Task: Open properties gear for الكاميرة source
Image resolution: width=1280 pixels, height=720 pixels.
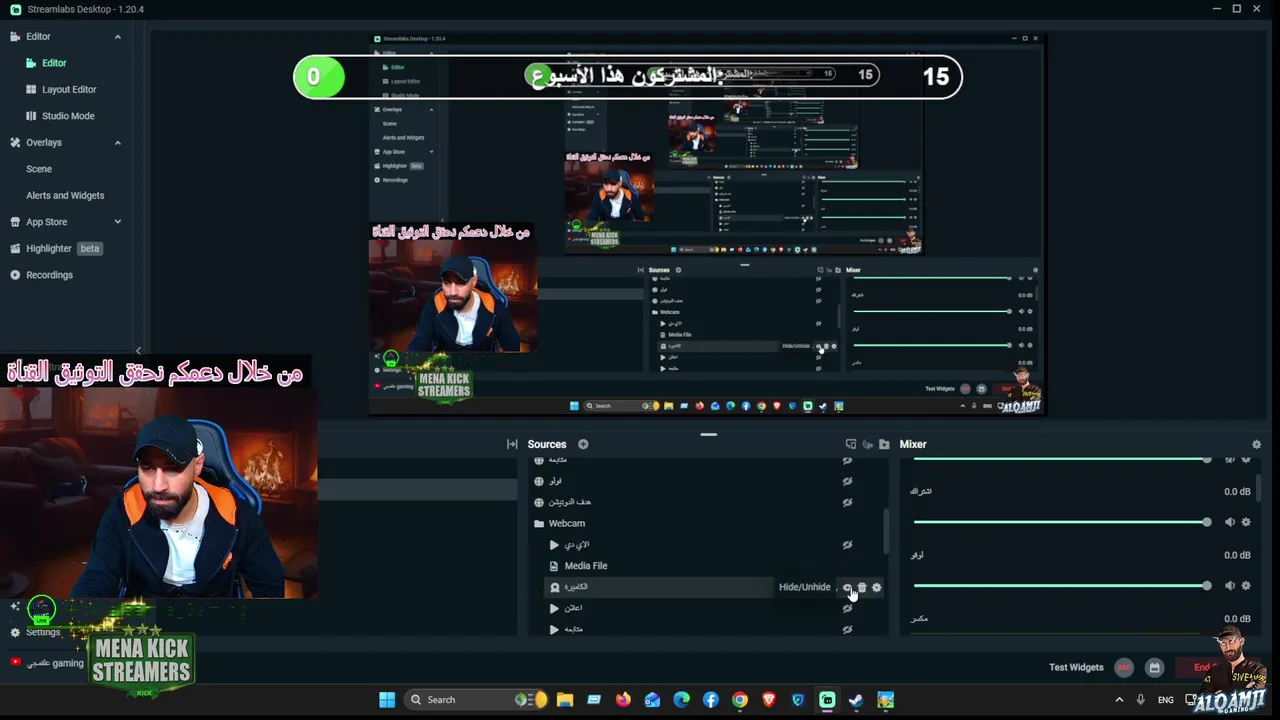Action: click(x=877, y=587)
